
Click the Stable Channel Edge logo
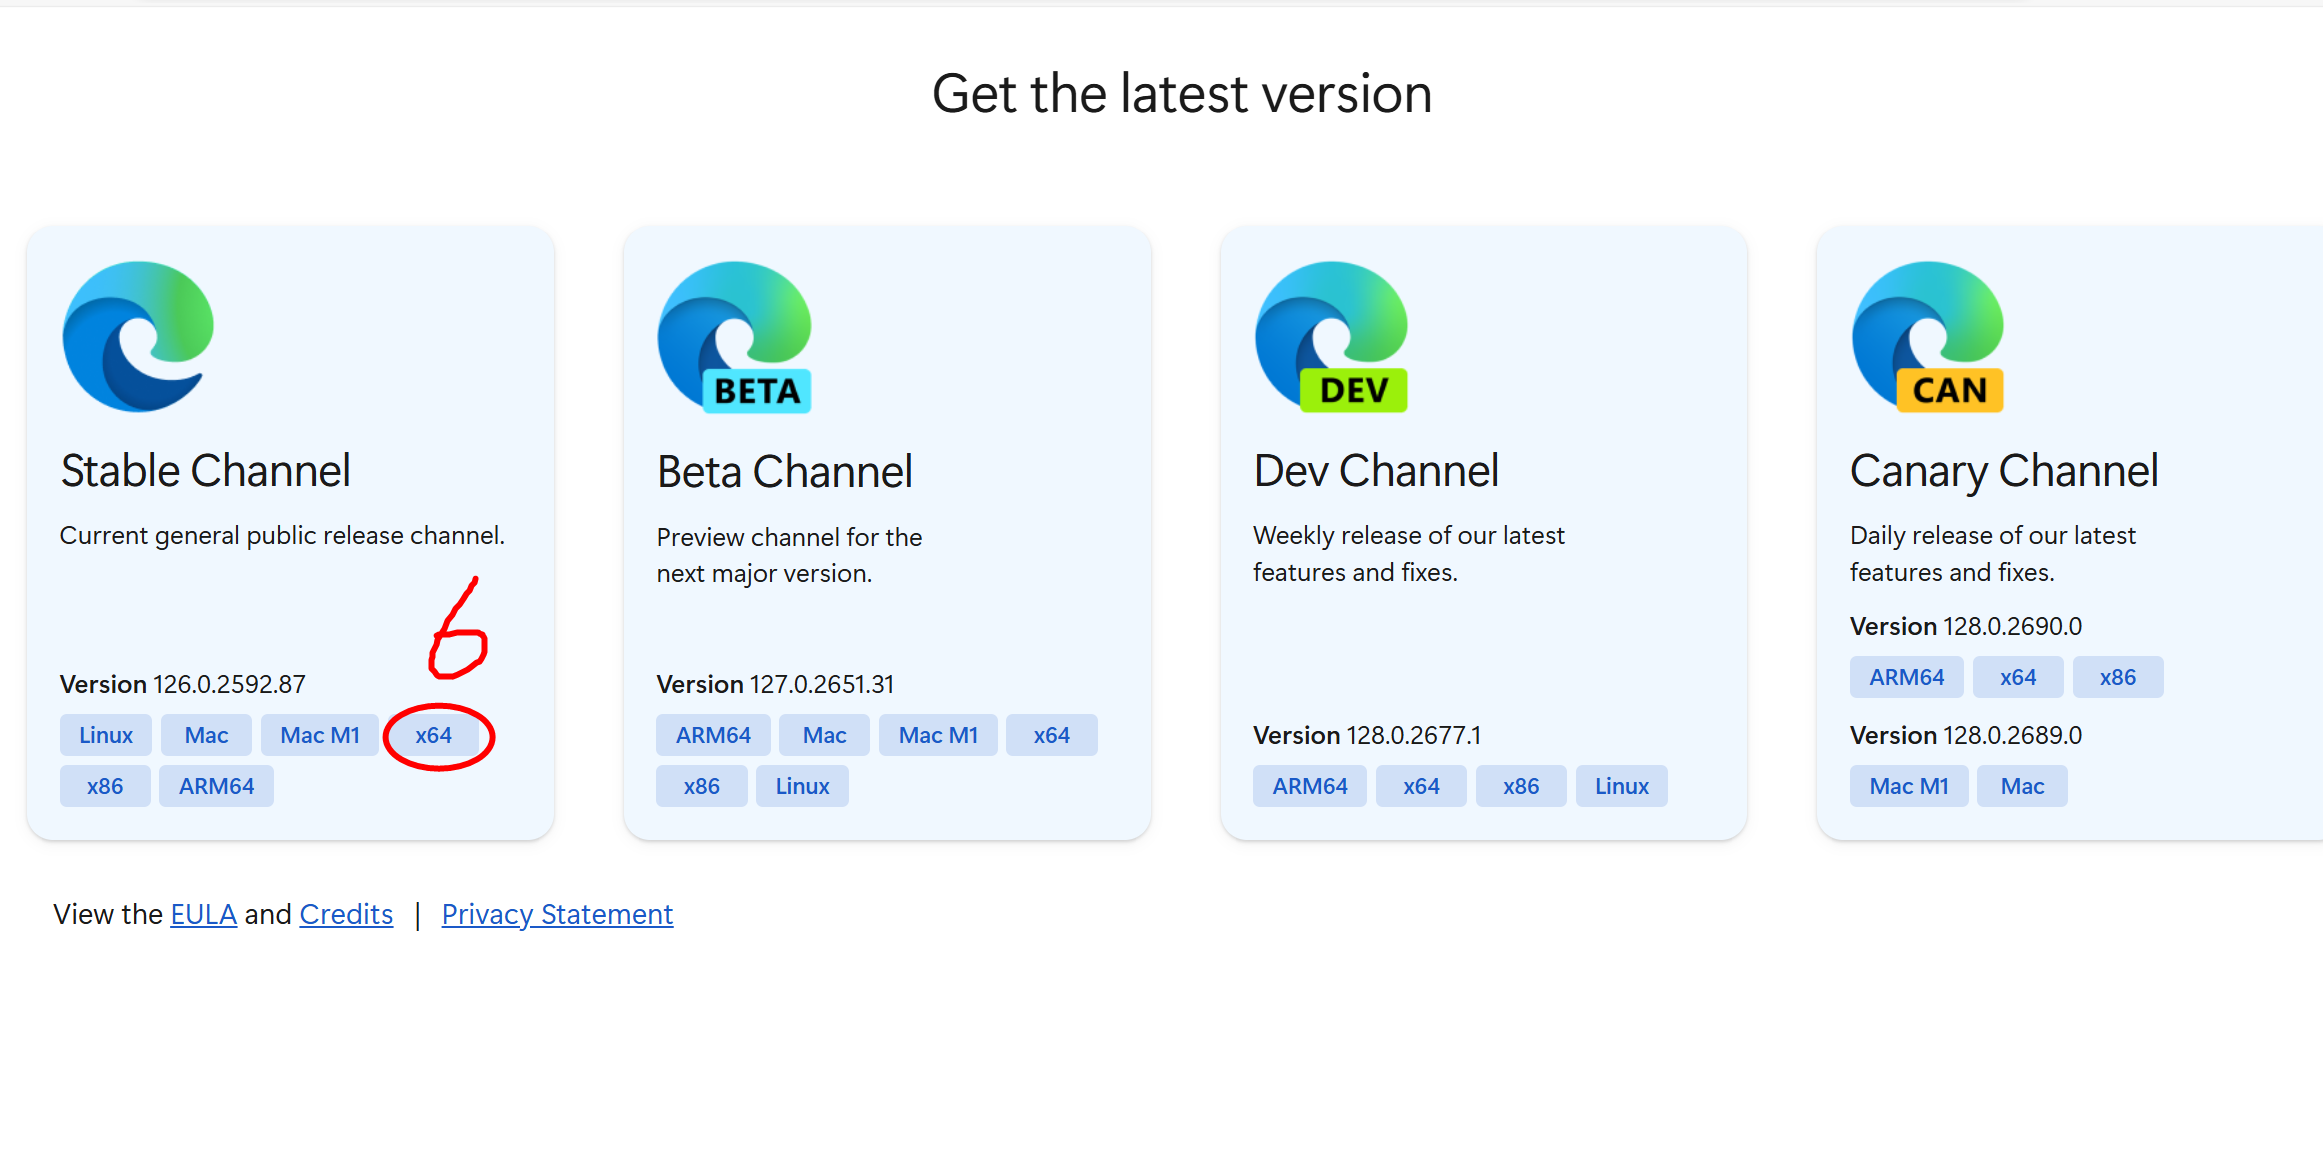point(138,336)
